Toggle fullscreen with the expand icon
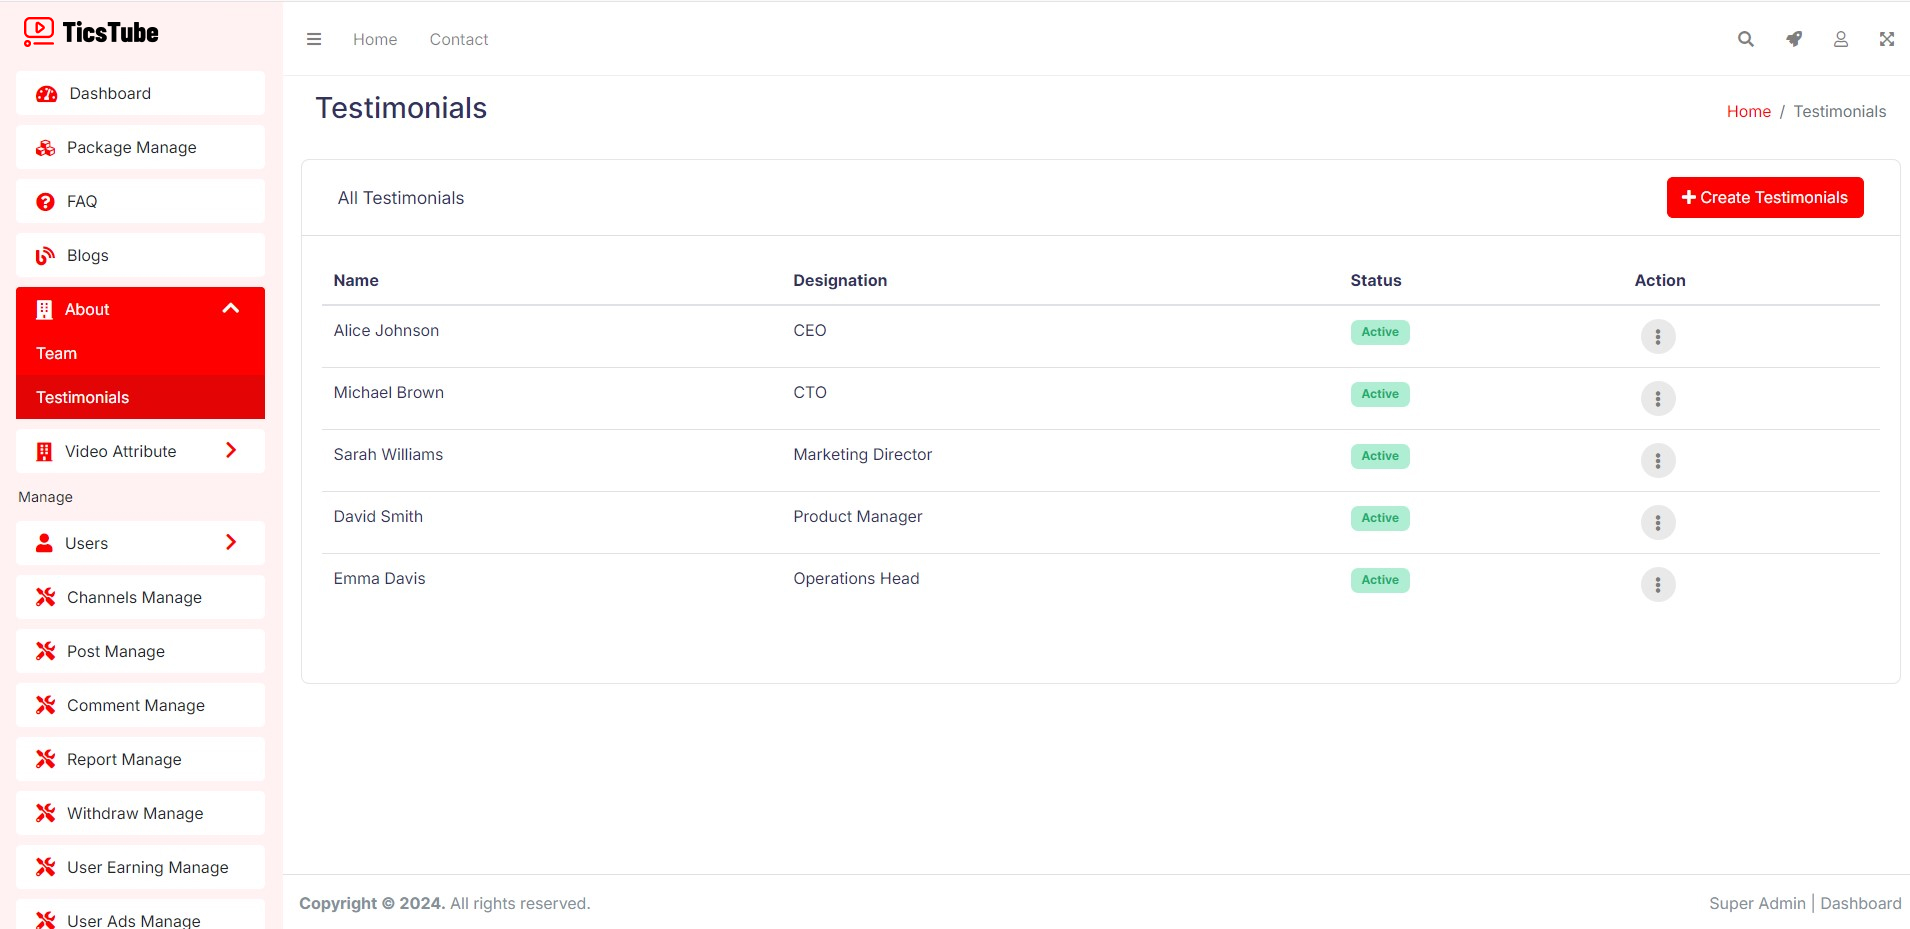The image size is (1910, 929). (1886, 39)
